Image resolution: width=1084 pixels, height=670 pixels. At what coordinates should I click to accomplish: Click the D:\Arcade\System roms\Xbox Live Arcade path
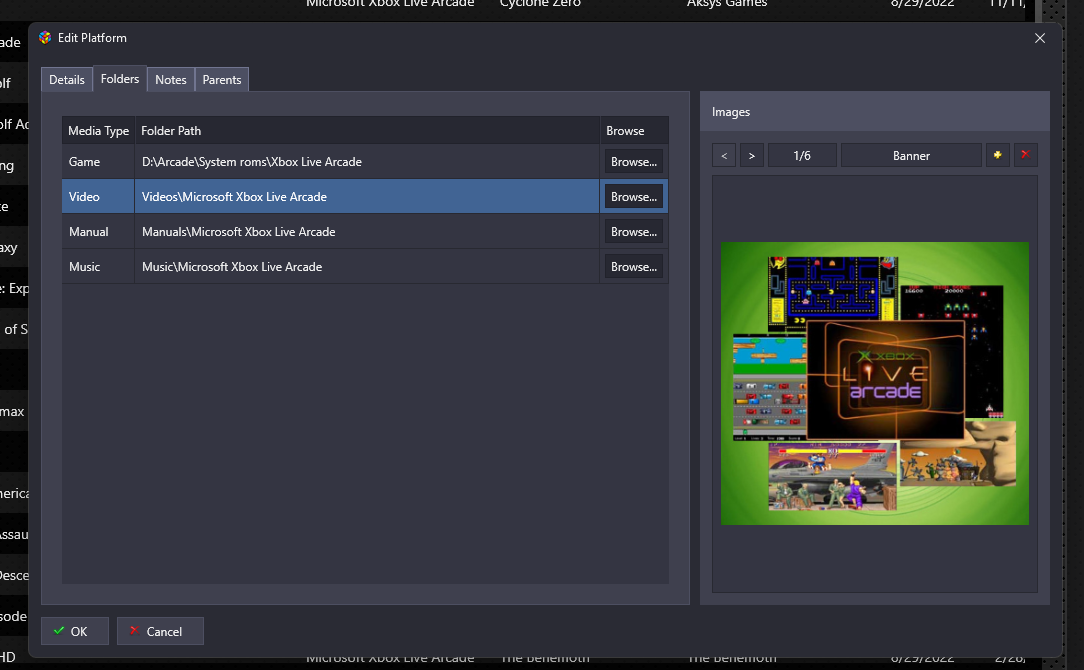[252, 162]
